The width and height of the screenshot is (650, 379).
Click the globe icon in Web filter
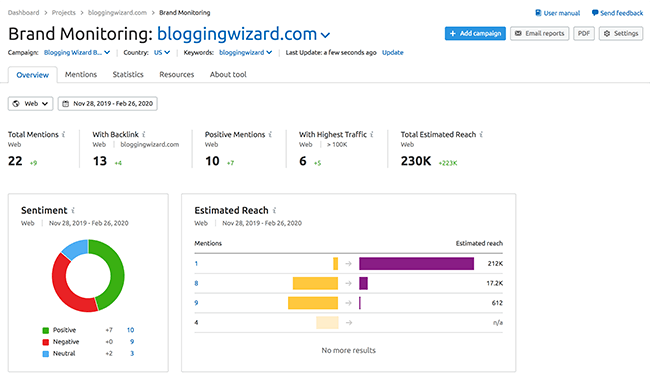coord(16,104)
